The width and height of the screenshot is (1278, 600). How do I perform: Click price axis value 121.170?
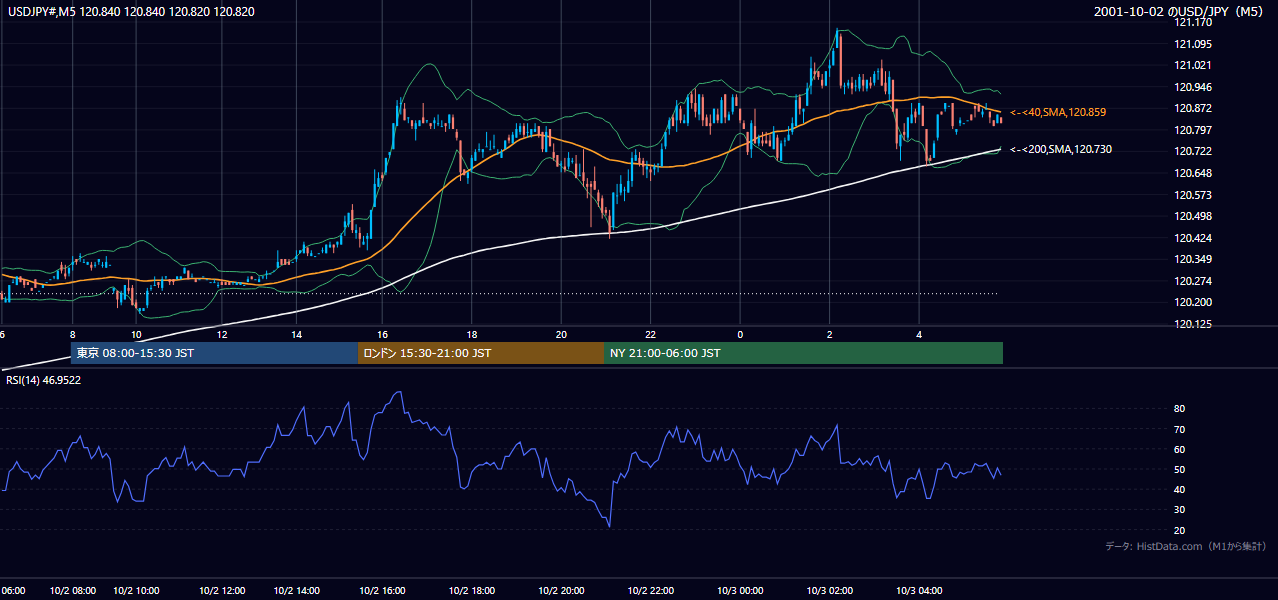click(1194, 22)
